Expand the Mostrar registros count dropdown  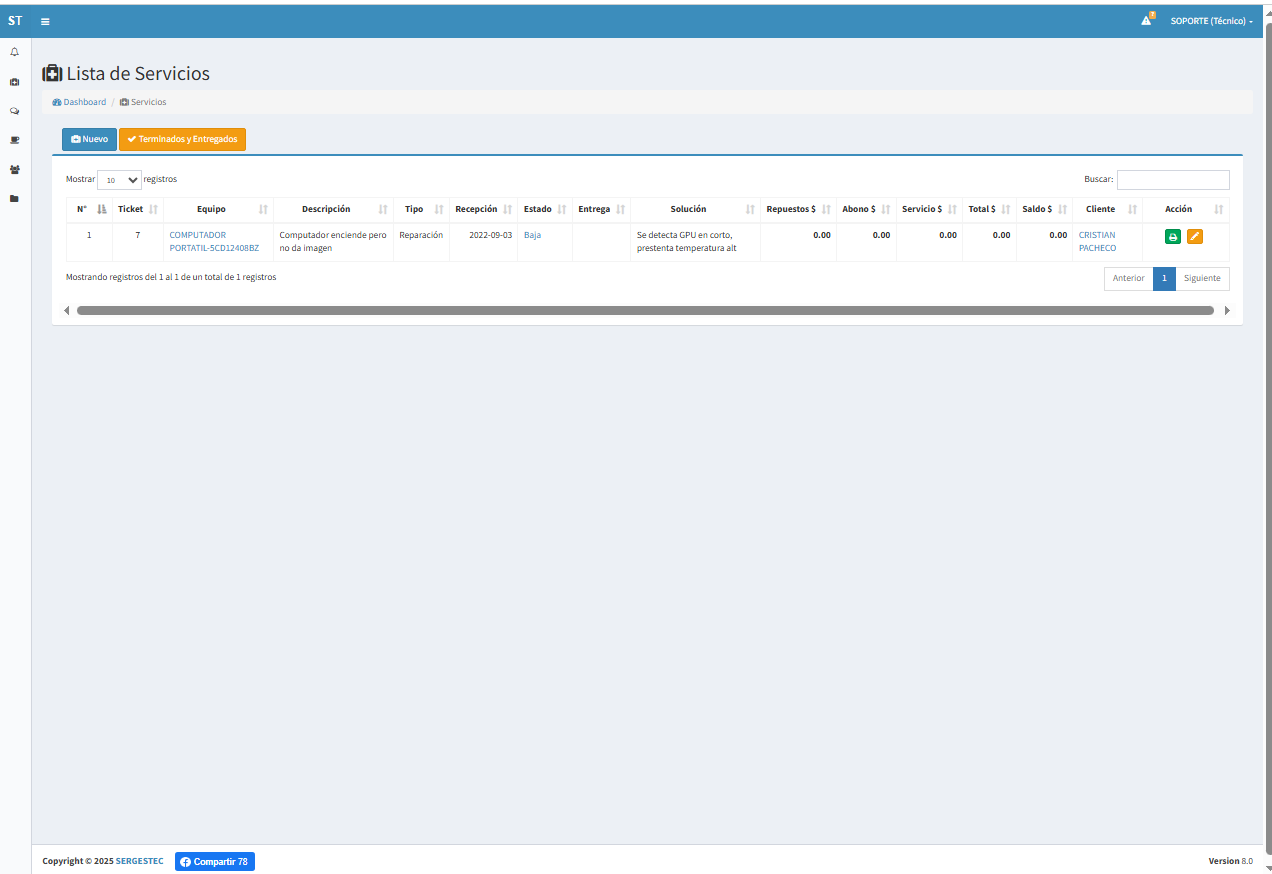click(119, 180)
